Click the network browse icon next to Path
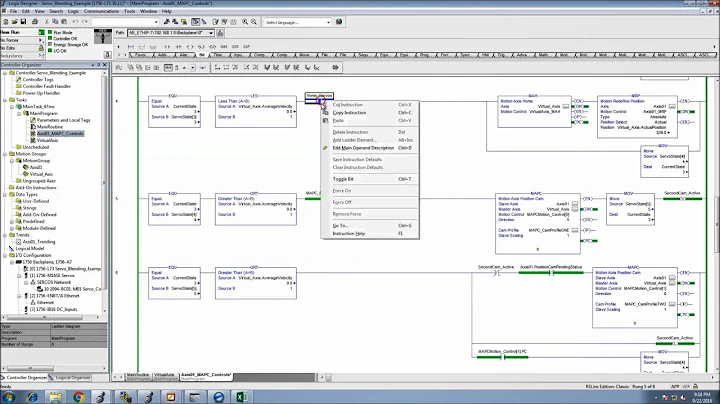 pos(220,33)
